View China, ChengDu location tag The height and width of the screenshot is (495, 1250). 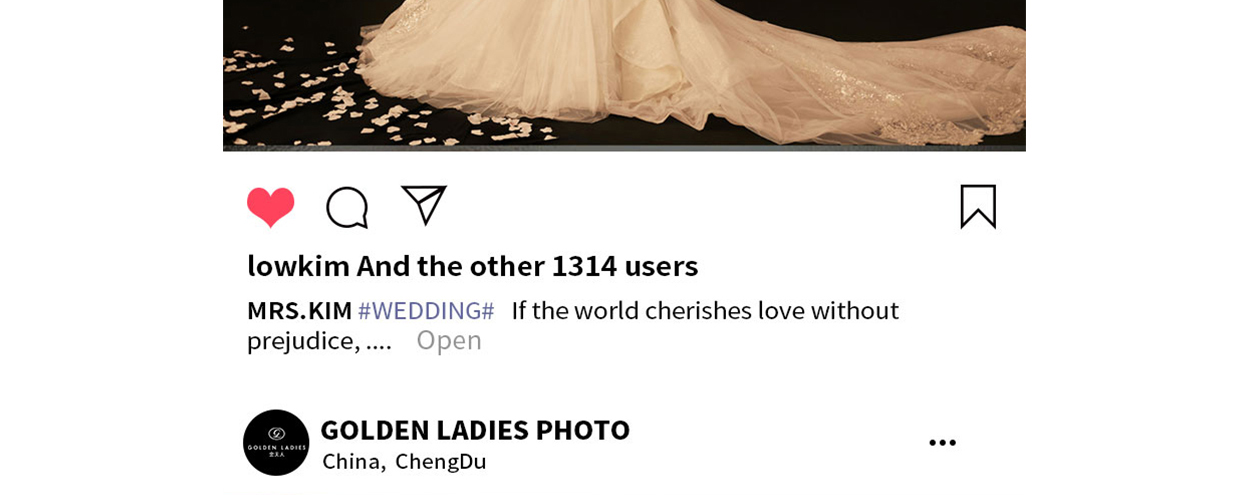coord(404,461)
